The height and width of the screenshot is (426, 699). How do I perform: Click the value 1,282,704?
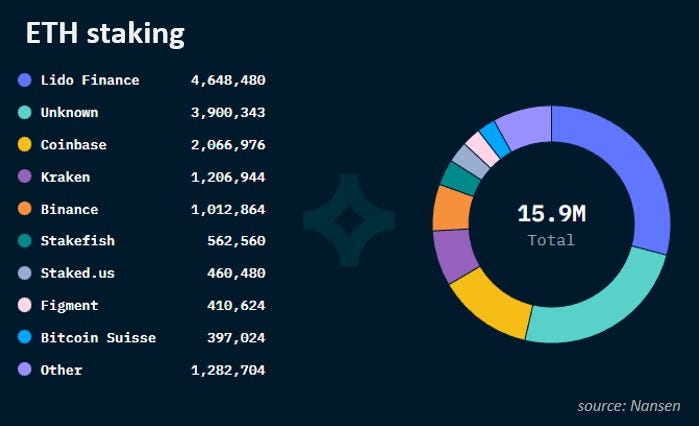(x=228, y=370)
